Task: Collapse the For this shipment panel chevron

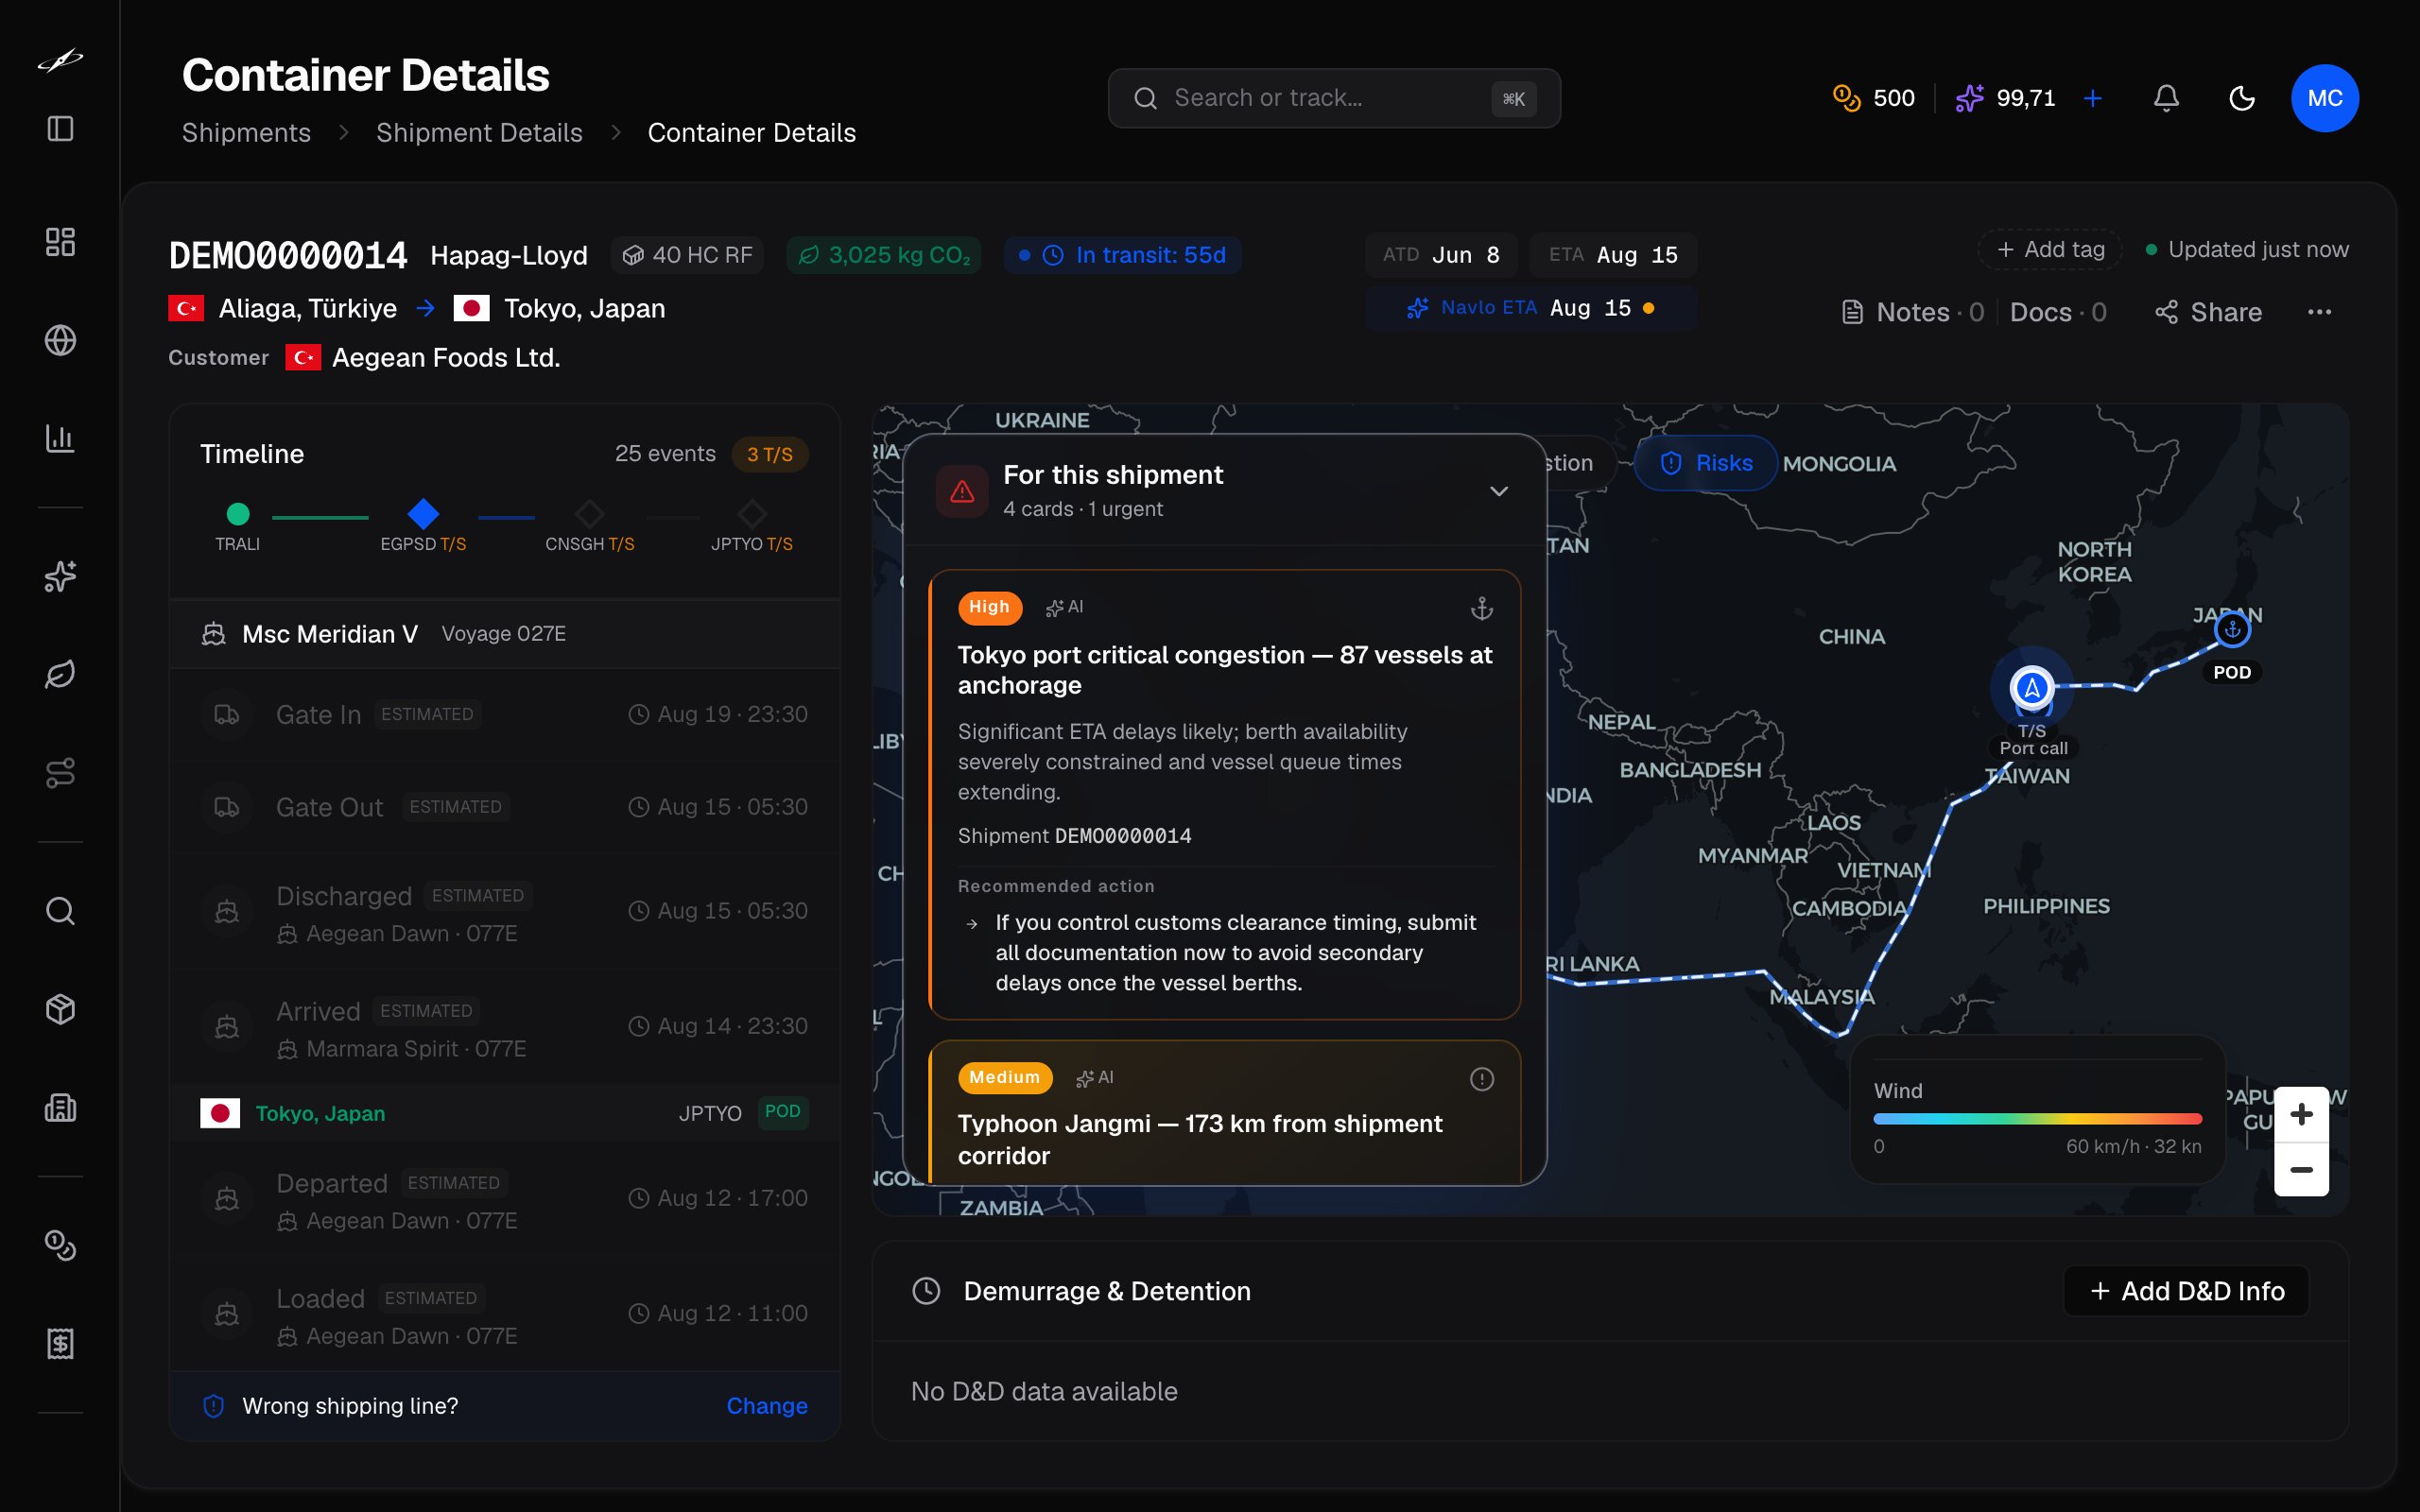Action: [x=1498, y=491]
